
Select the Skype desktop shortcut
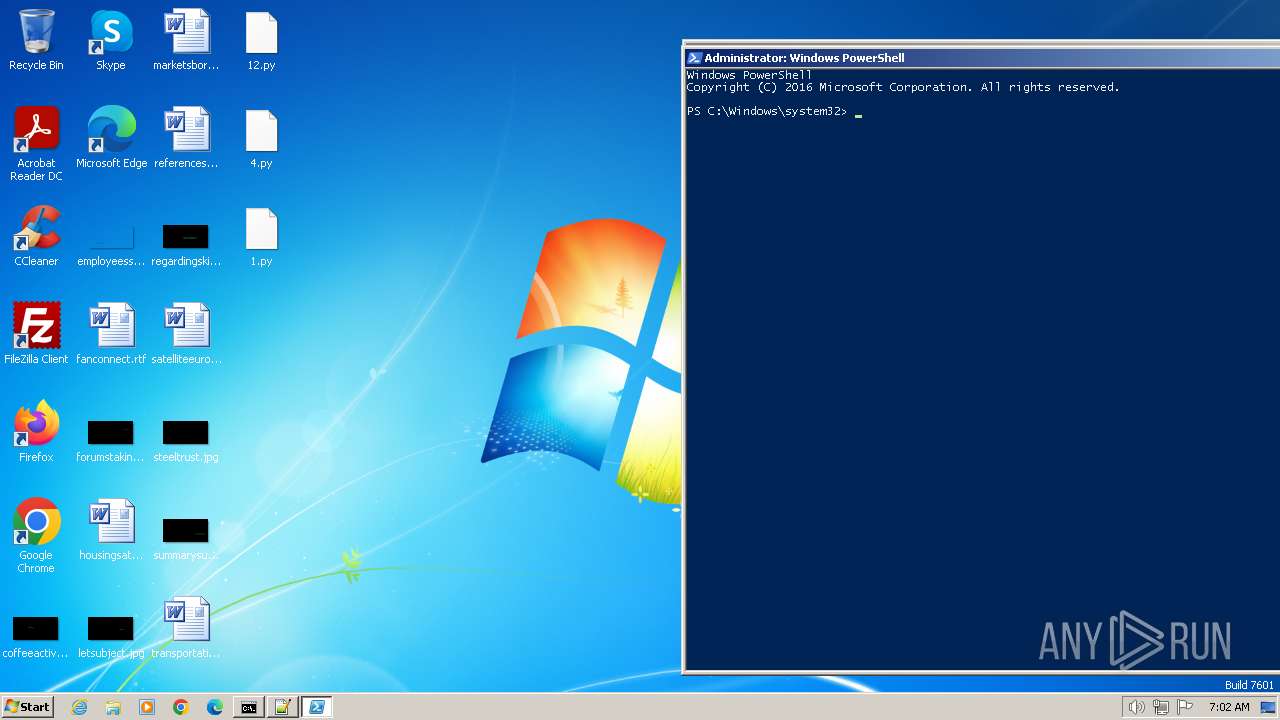(111, 41)
